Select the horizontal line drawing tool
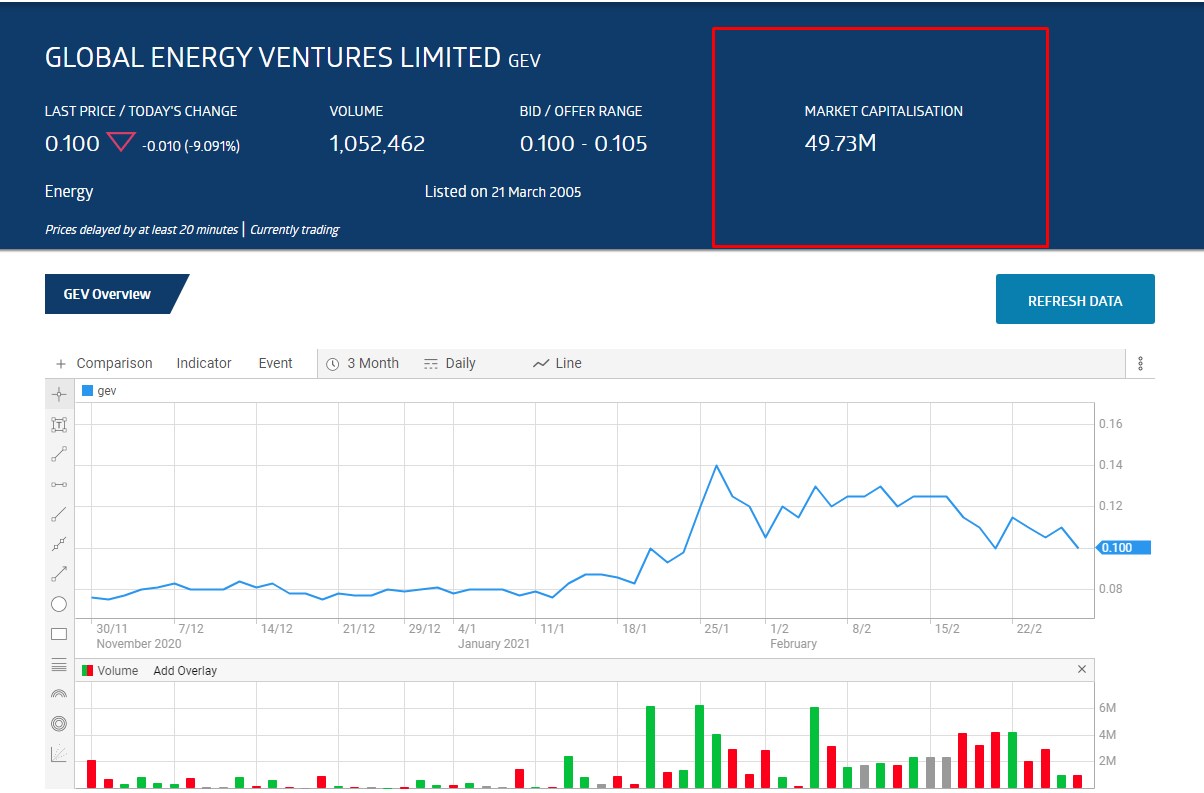The width and height of the screenshot is (1204, 793). 59,484
